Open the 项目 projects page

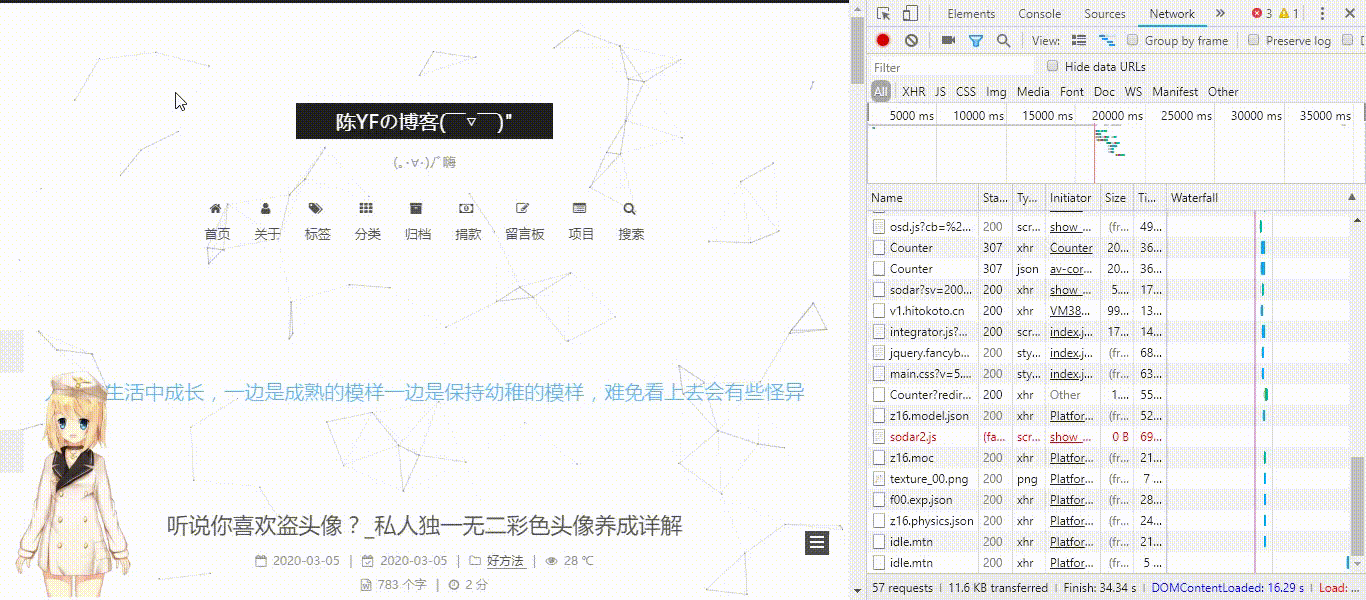[581, 221]
